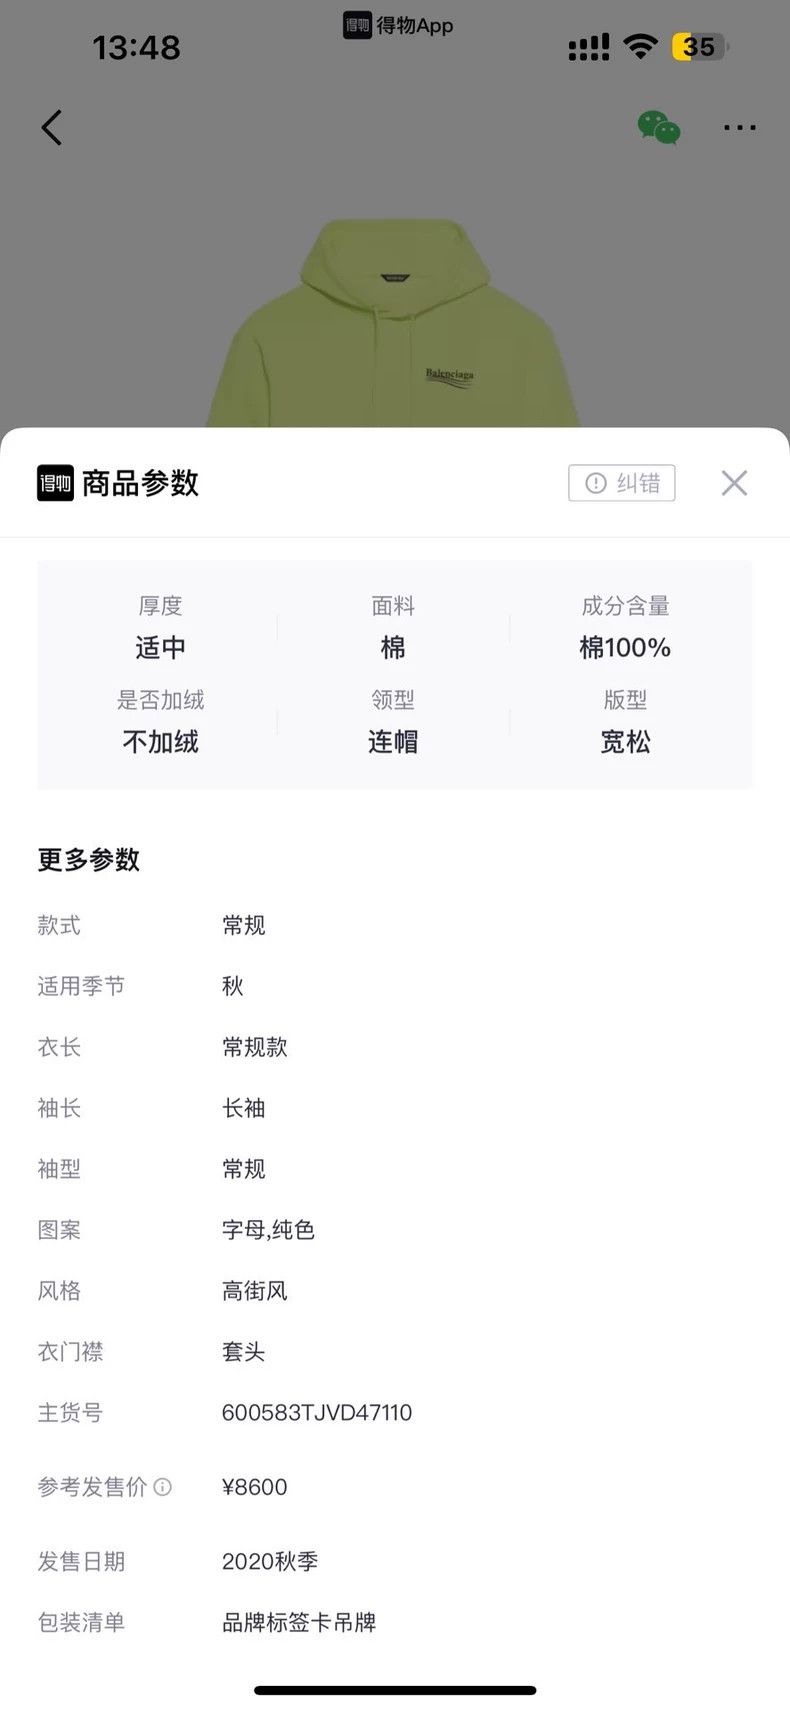Share via the green WeChat icon
The height and width of the screenshot is (1710, 790).
coord(659,127)
